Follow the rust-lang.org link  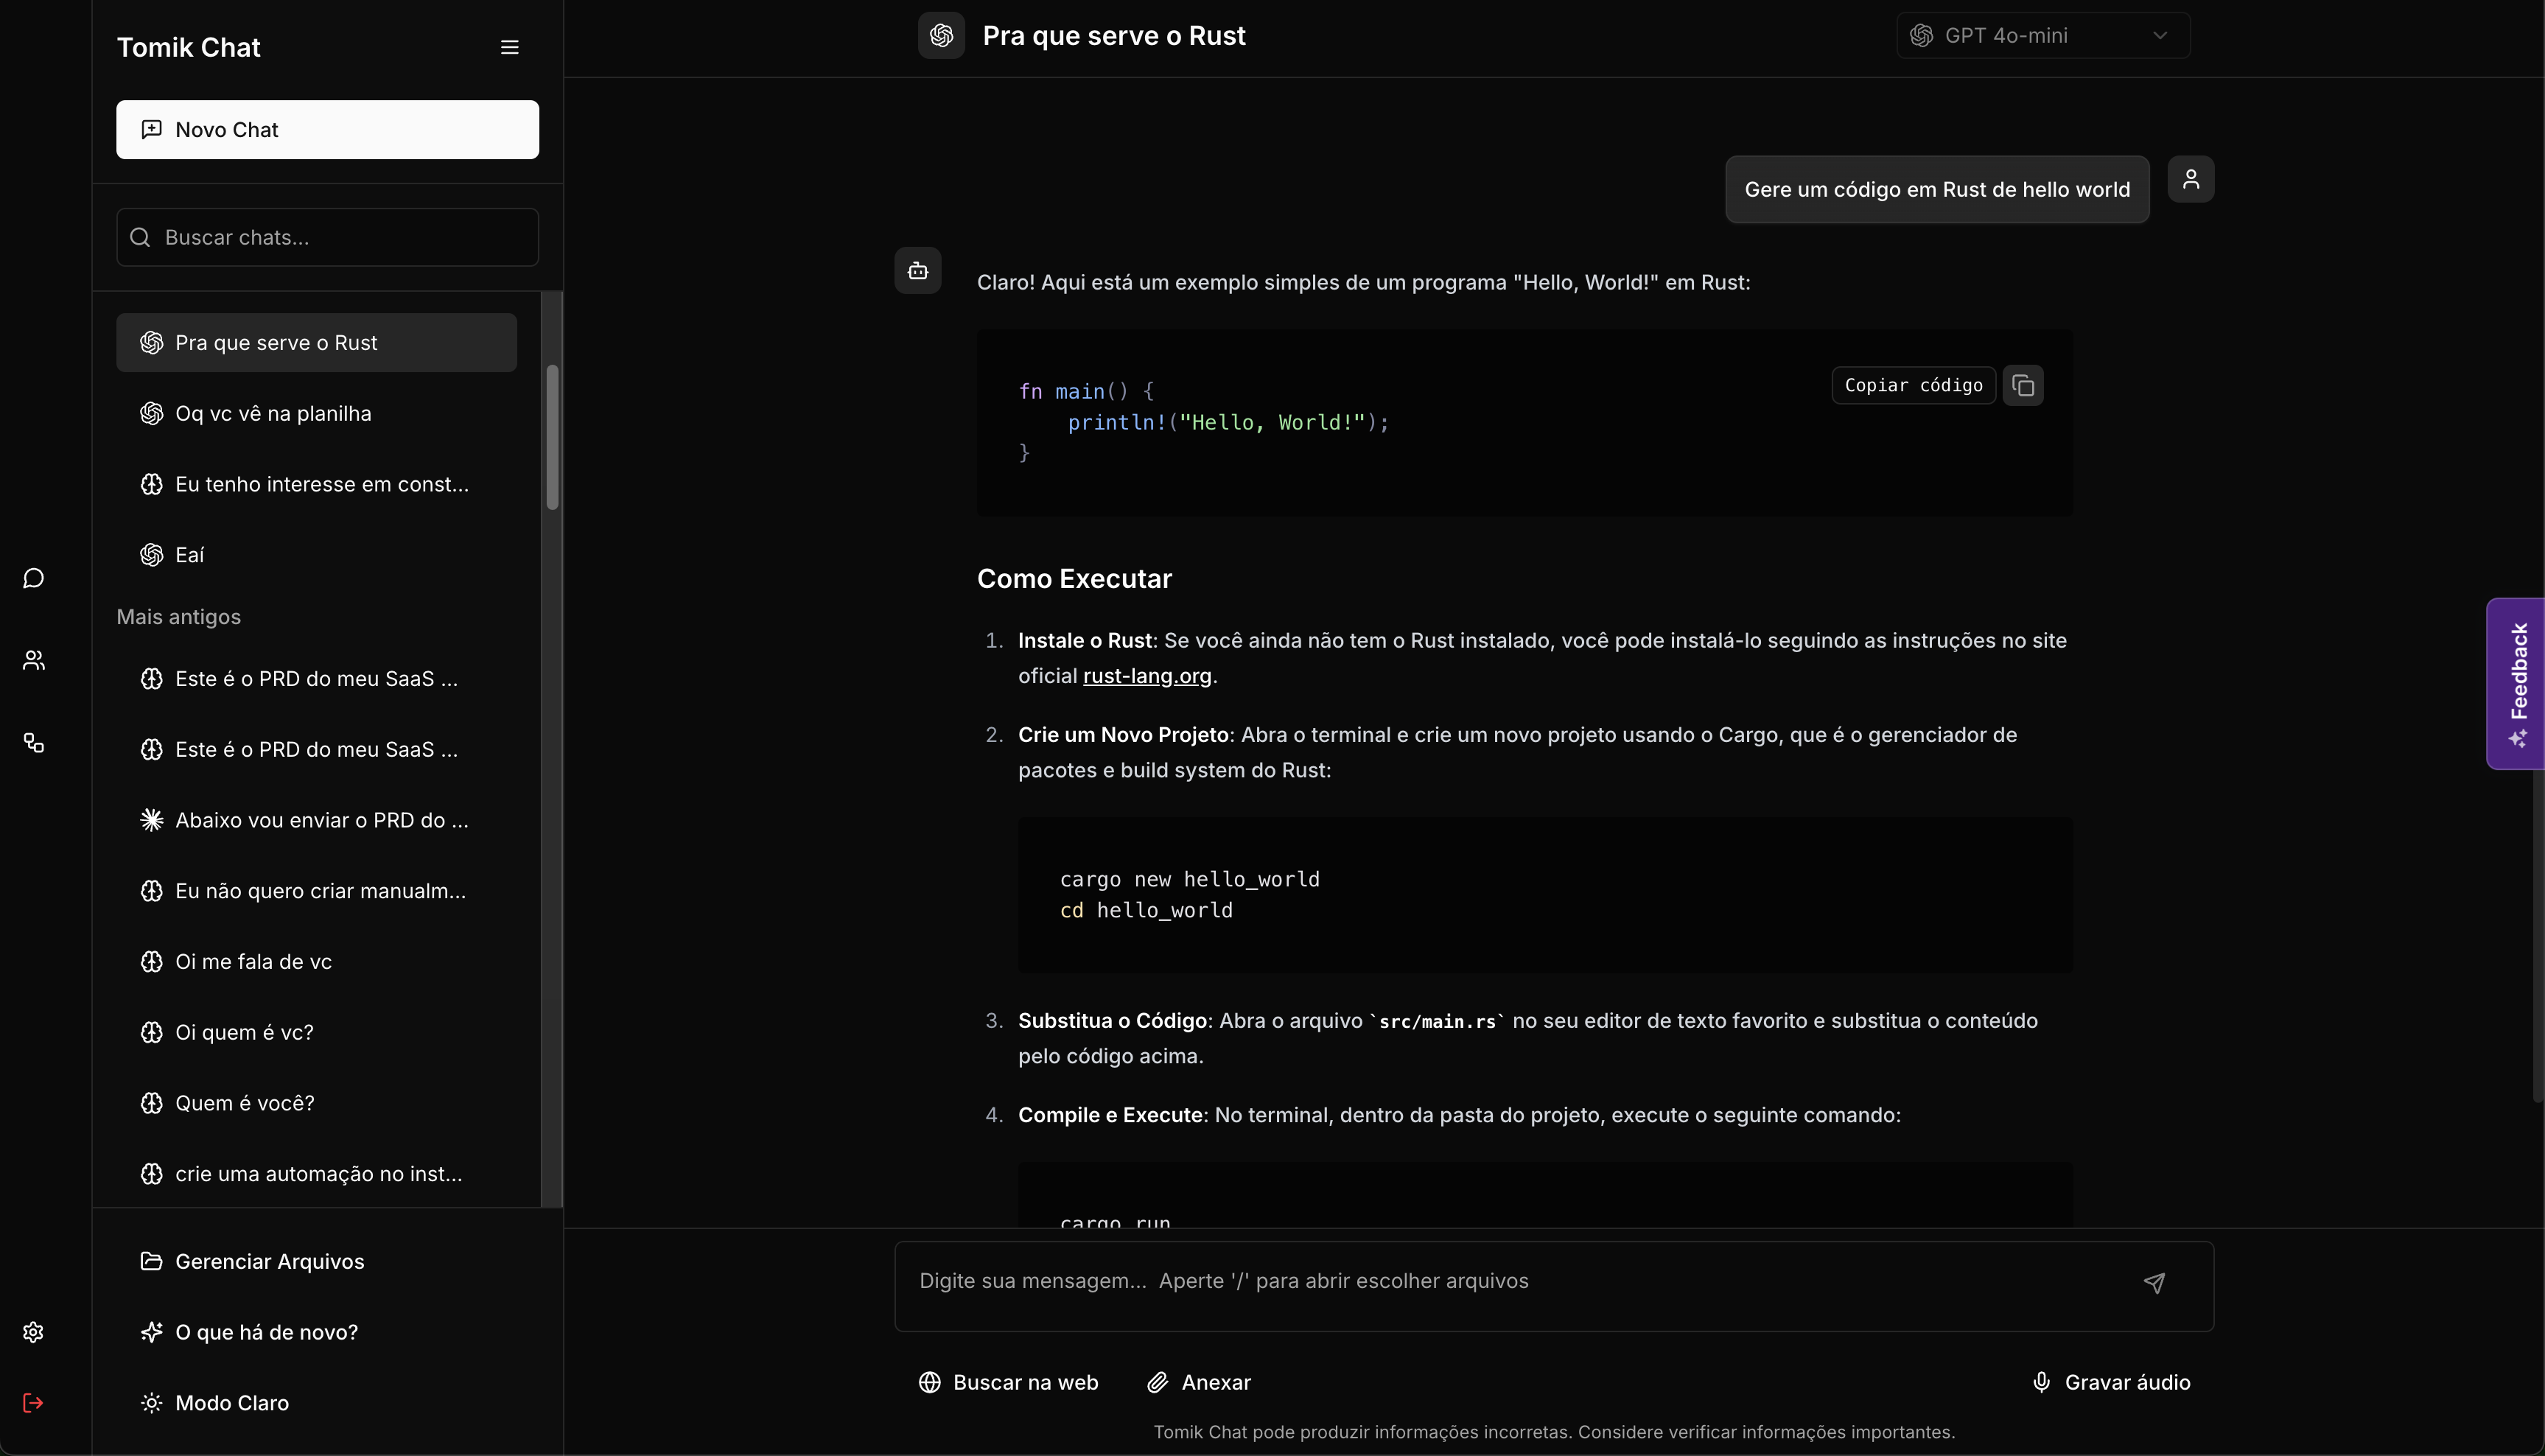[1147, 676]
